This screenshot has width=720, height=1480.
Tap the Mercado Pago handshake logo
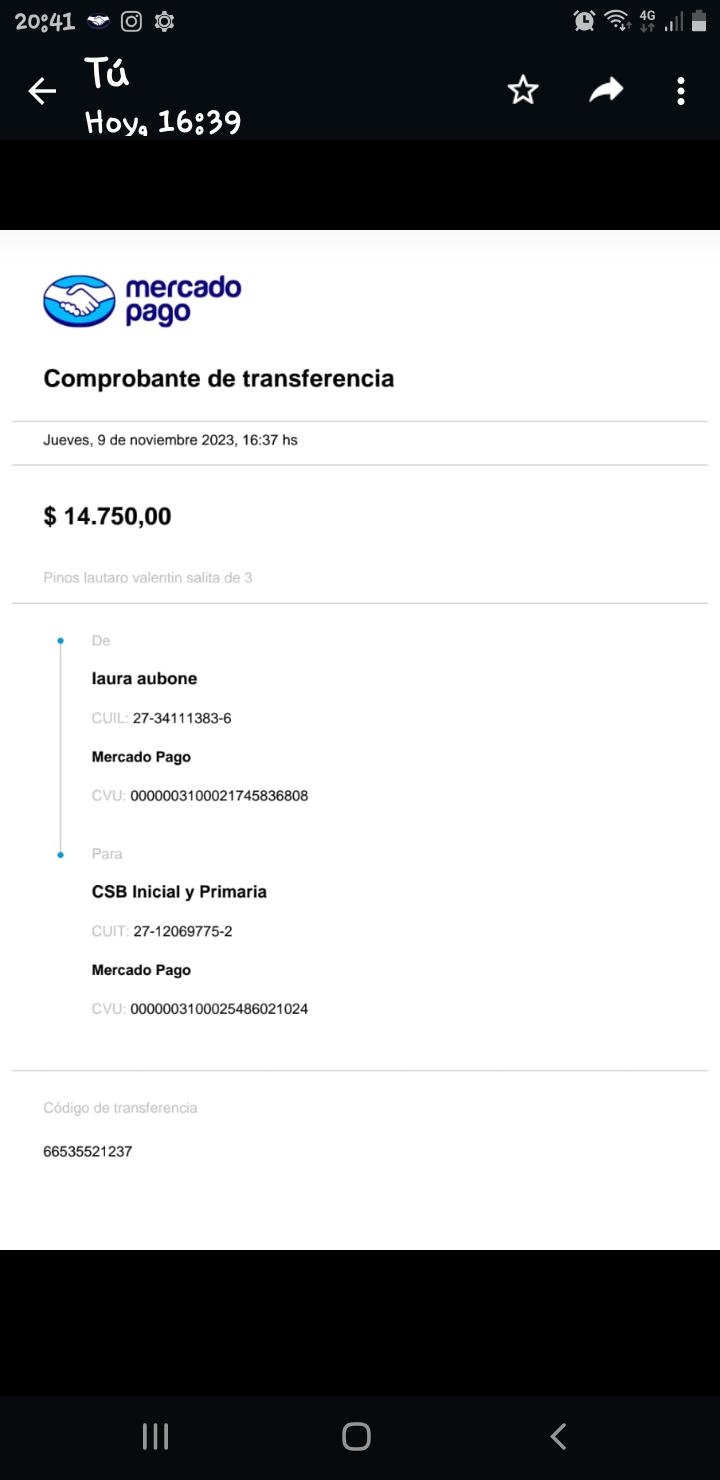tap(80, 301)
